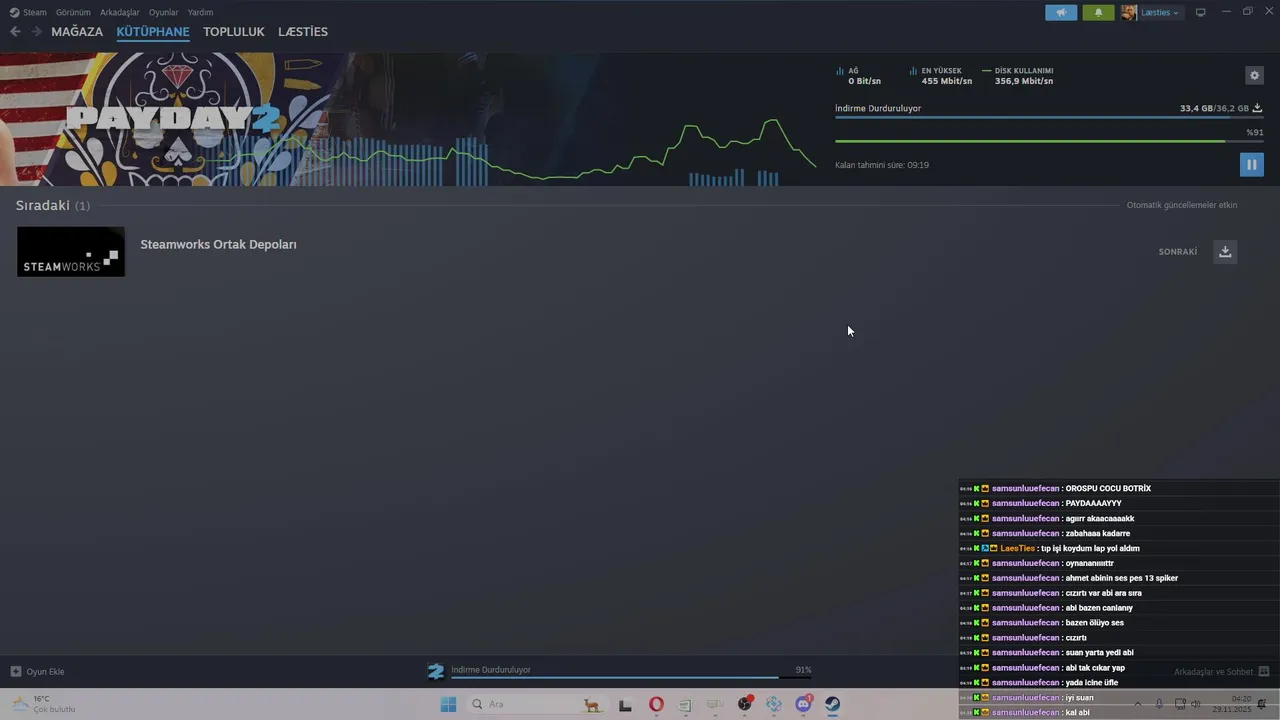Open the weather widget showing 16°C
The width and height of the screenshot is (1280, 720).
point(43,704)
